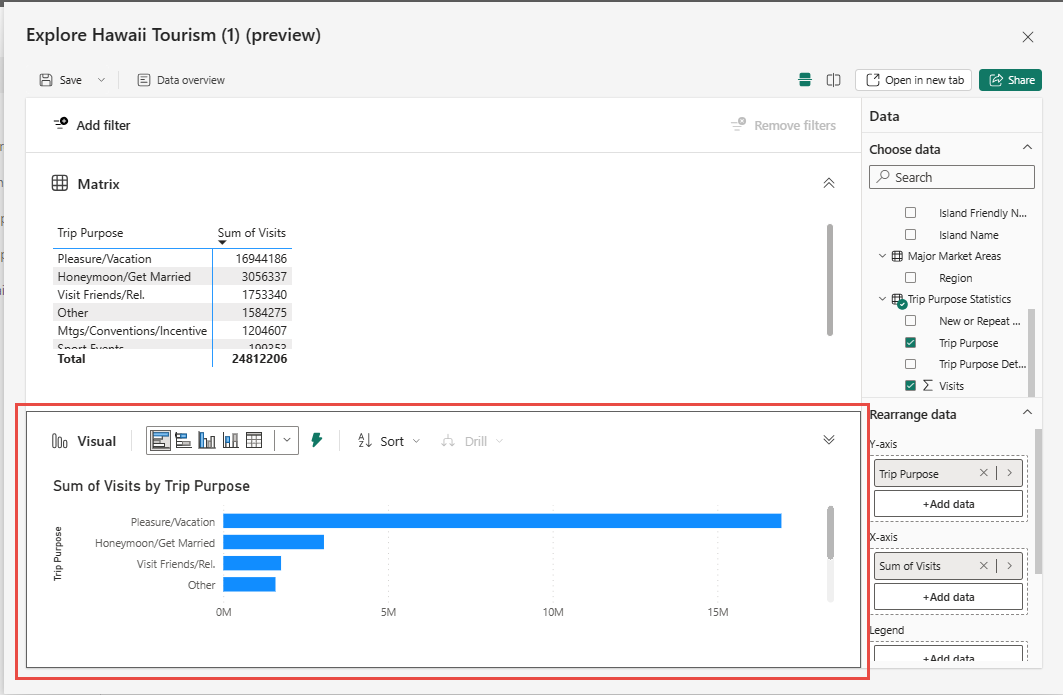Close the Explore Hawaii Tourism dialog
Image resolution: width=1063 pixels, height=695 pixels.
coord(1028,37)
